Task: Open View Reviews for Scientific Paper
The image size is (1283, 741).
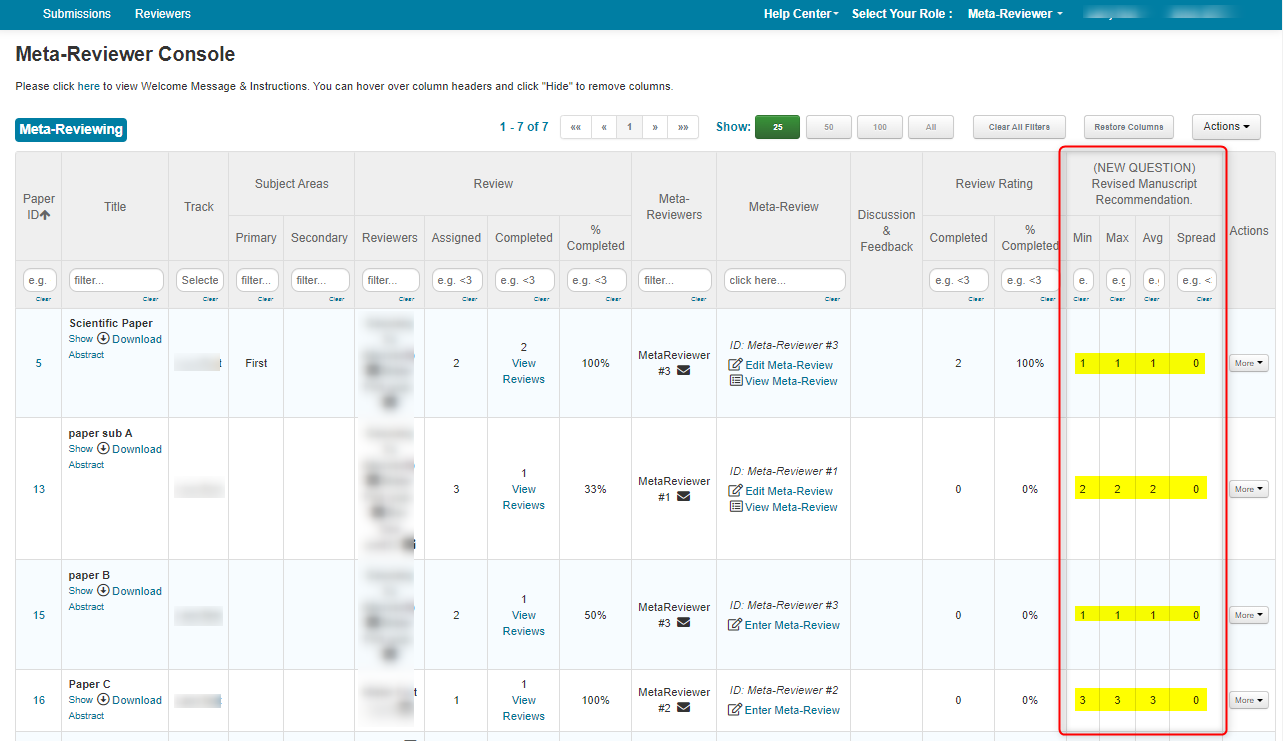Action: (x=524, y=371)
